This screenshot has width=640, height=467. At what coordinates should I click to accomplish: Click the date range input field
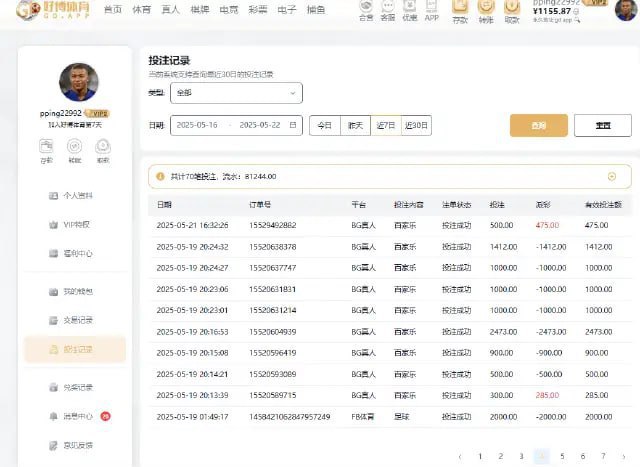coord(236,126)
